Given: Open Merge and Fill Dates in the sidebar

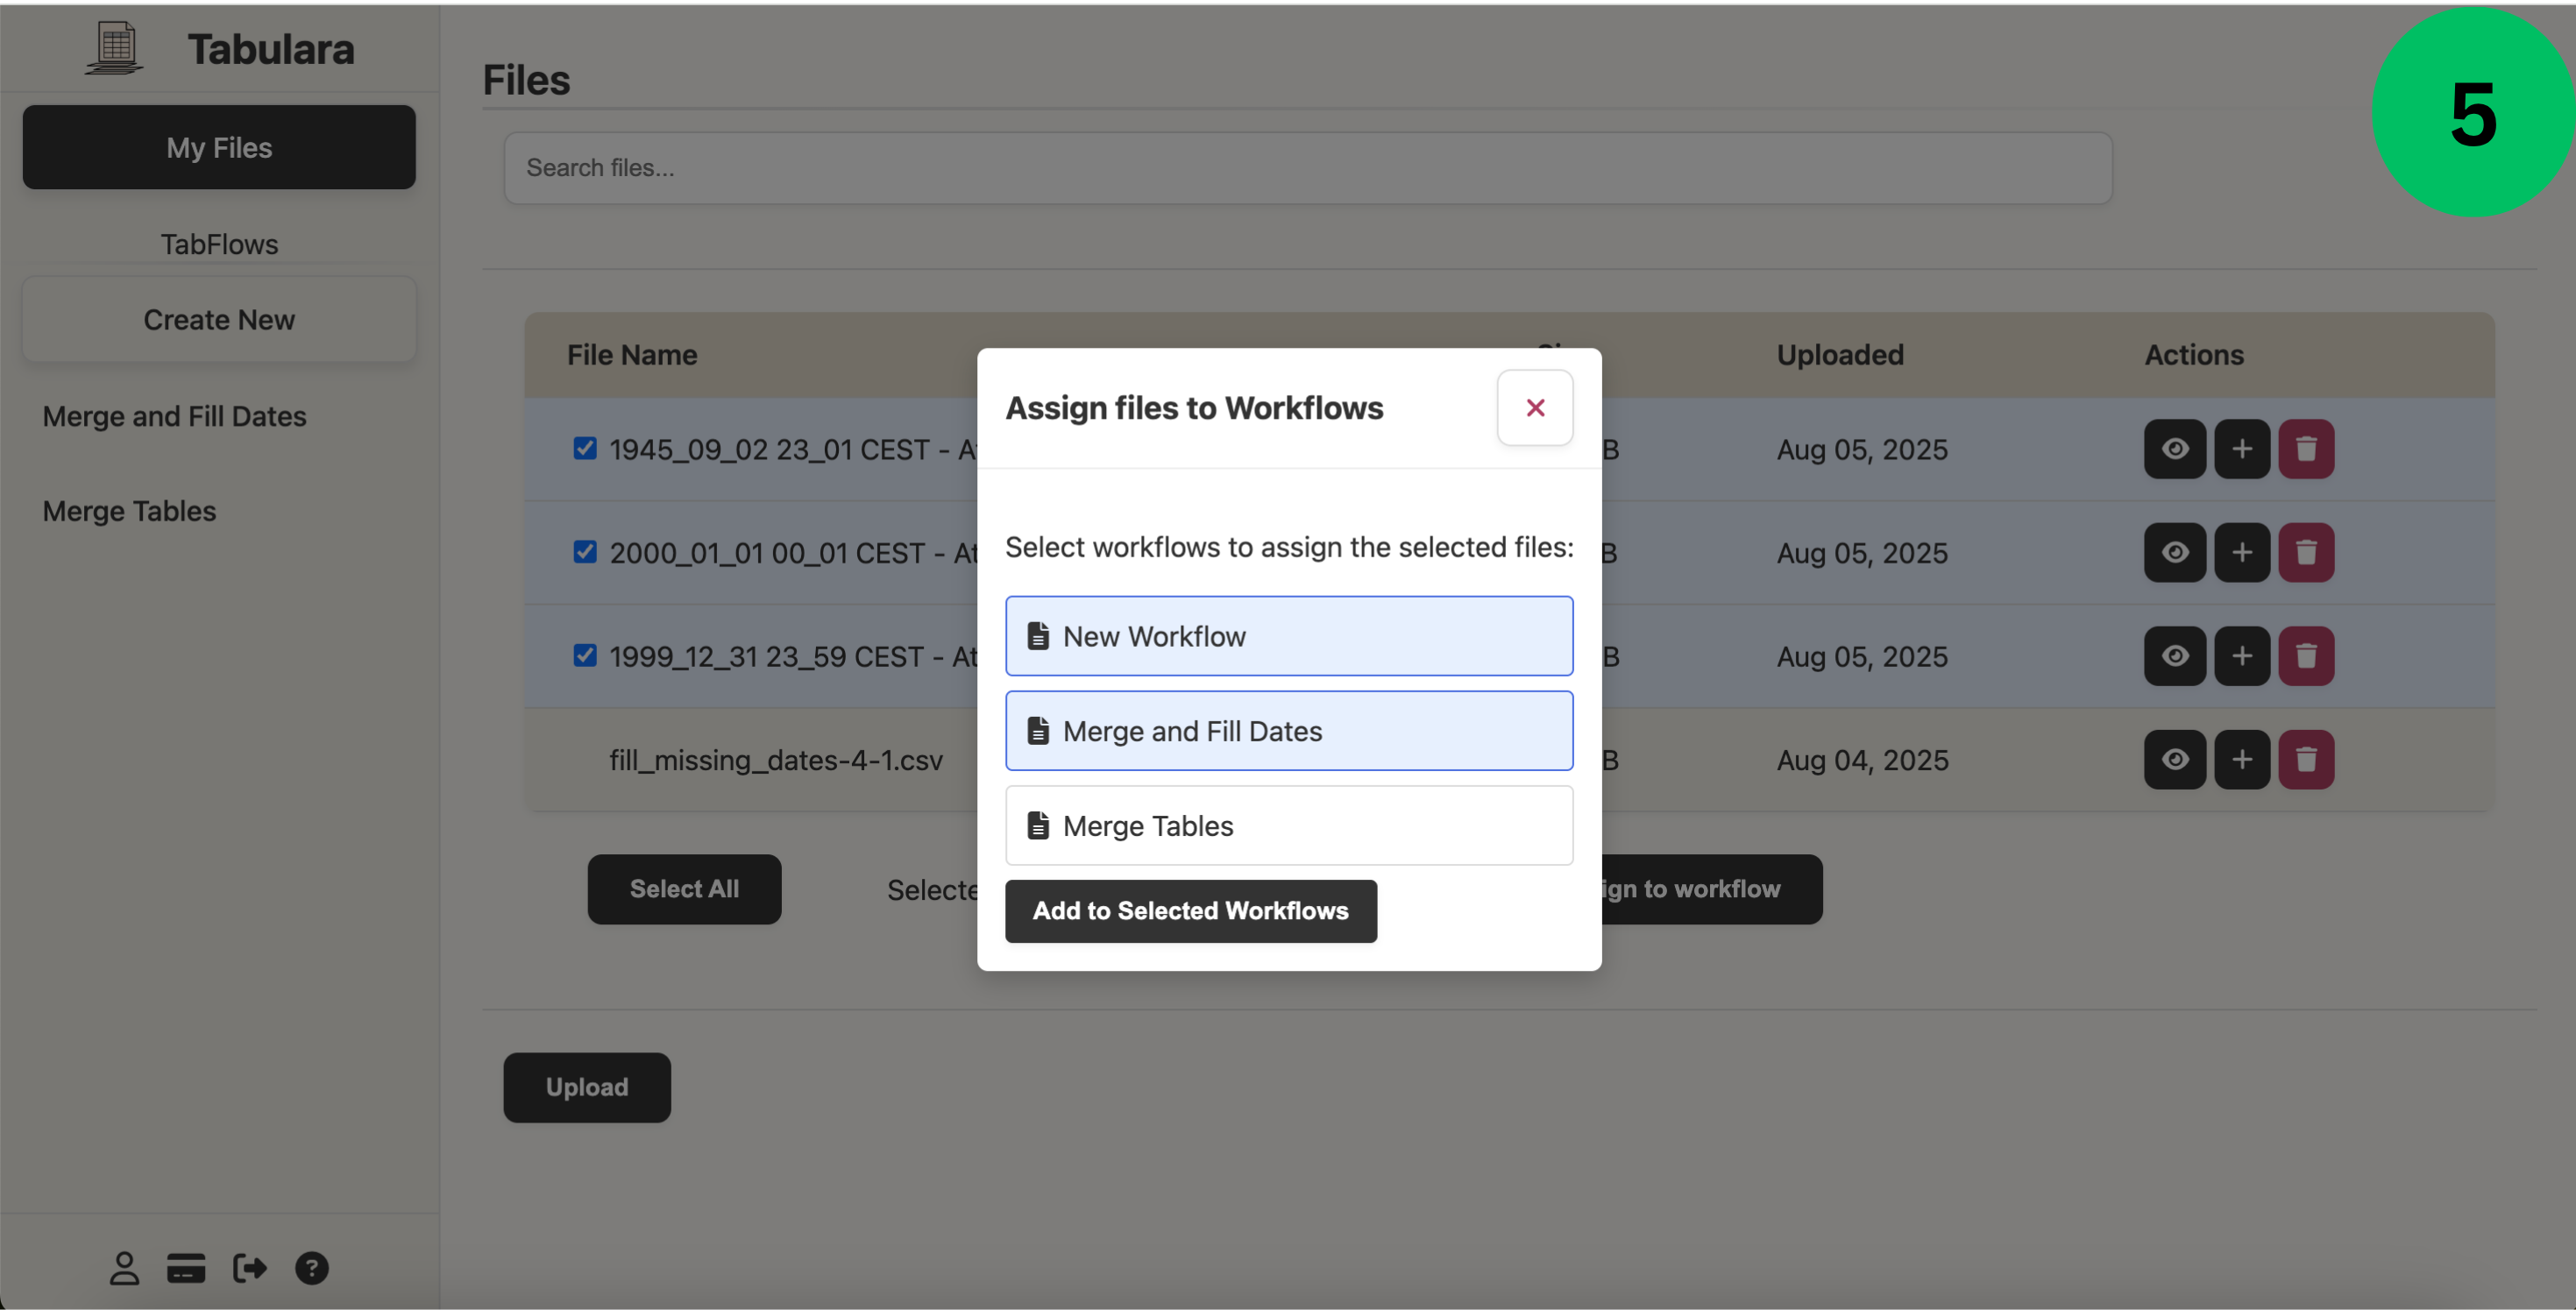Looking at the screenshot, I should [x=174, y=416].
